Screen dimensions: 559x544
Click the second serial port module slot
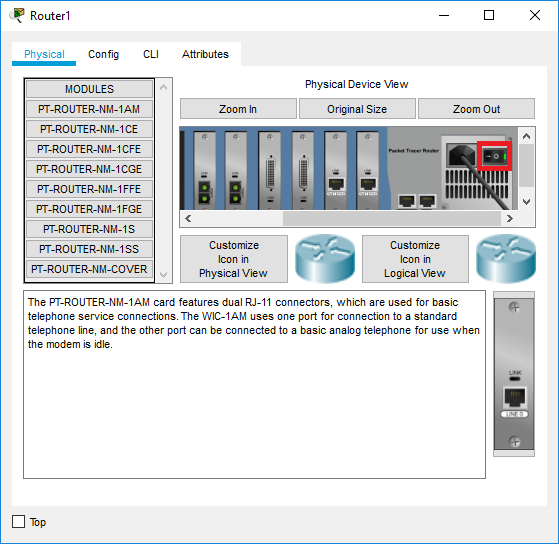click(x=303, y=170)
